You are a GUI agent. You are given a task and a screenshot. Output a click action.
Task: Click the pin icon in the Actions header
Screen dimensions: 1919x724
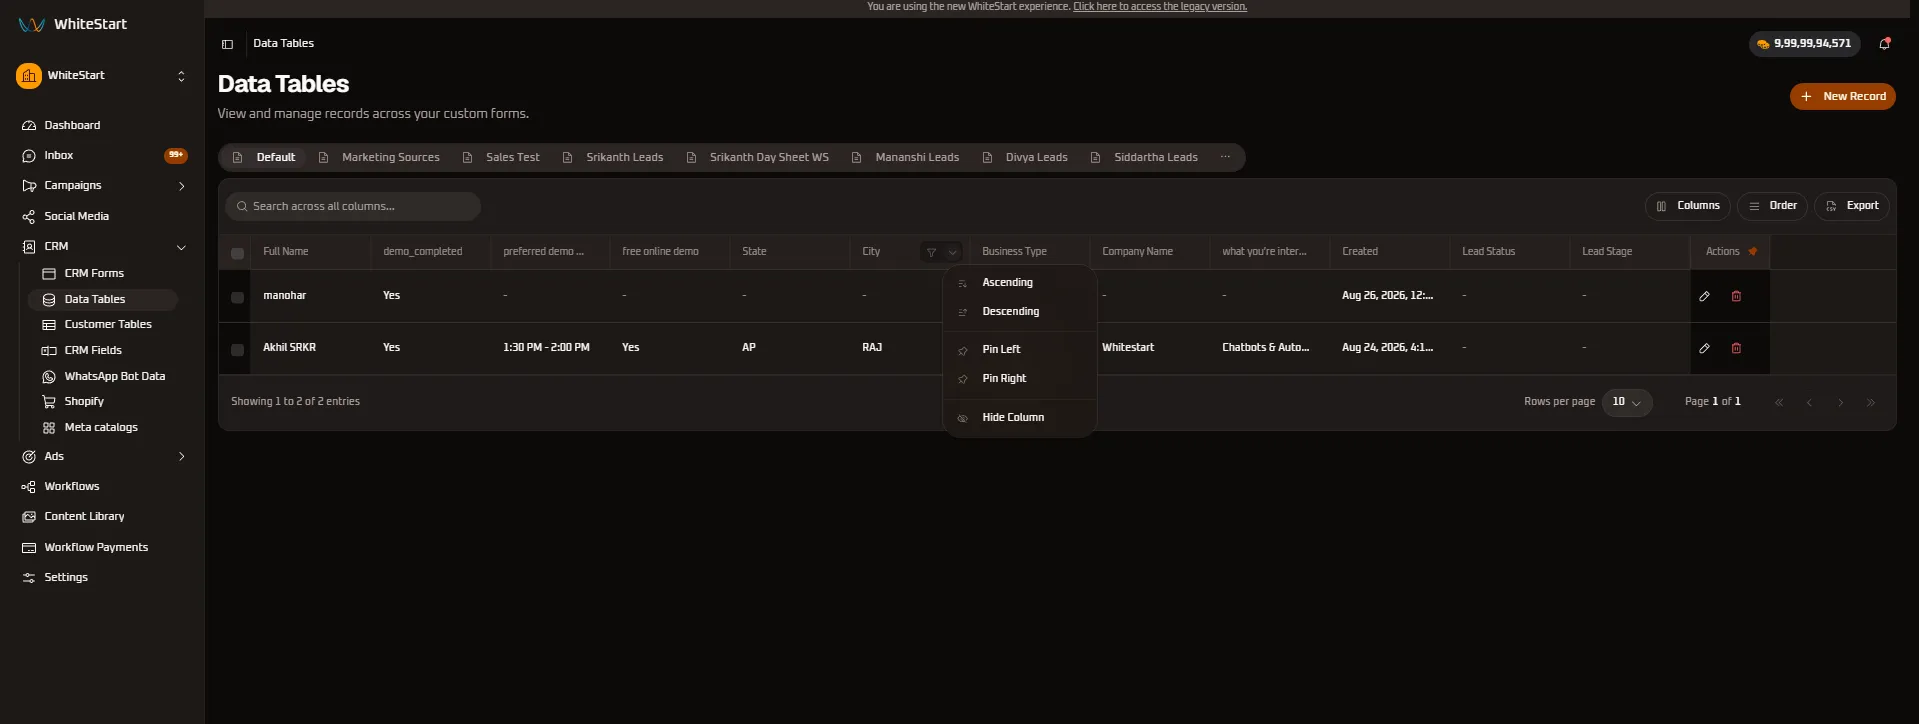(x=1753, y=251)
